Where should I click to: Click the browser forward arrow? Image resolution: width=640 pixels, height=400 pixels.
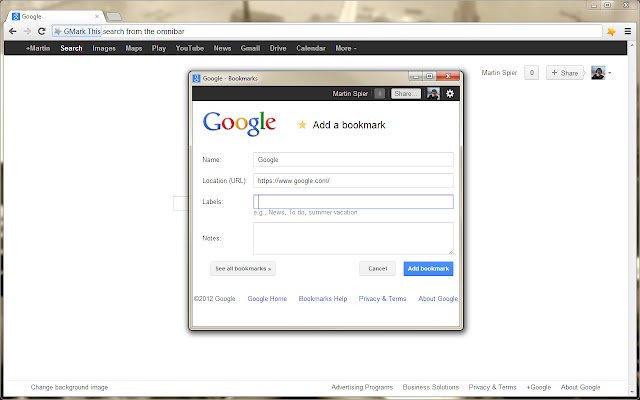coord(27,31)
